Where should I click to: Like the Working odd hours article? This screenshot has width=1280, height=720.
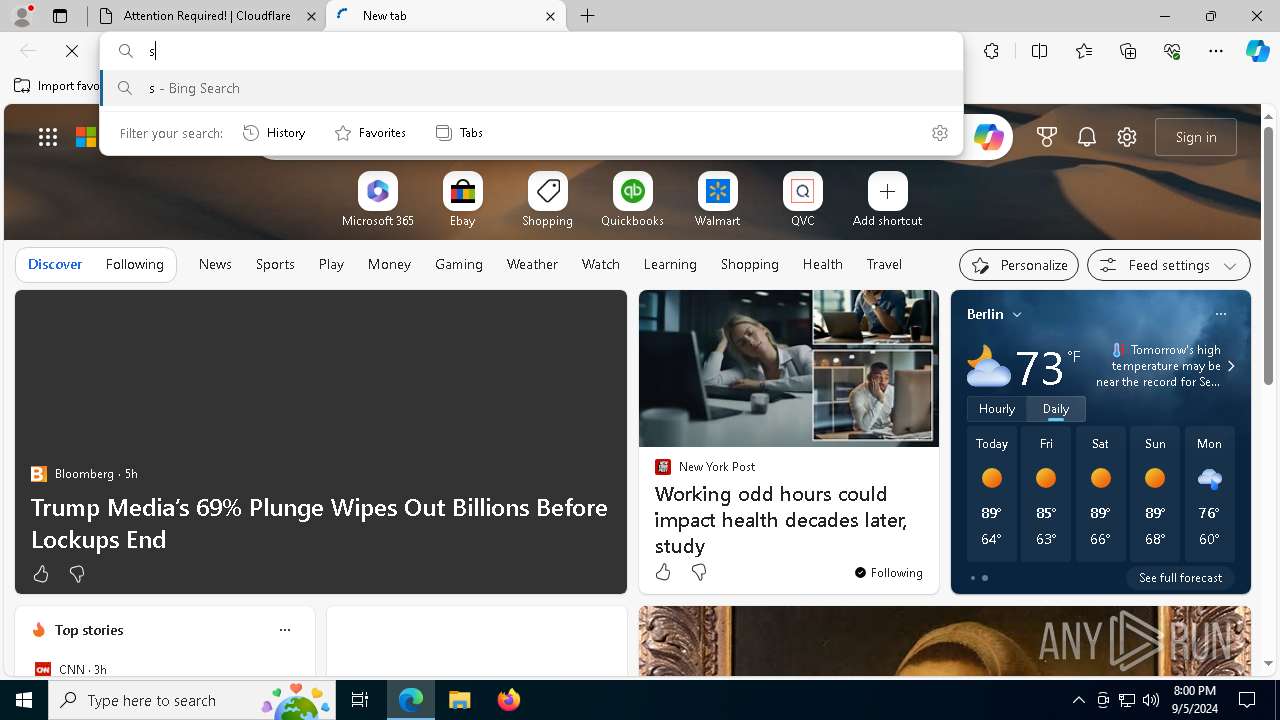[663, 572]
